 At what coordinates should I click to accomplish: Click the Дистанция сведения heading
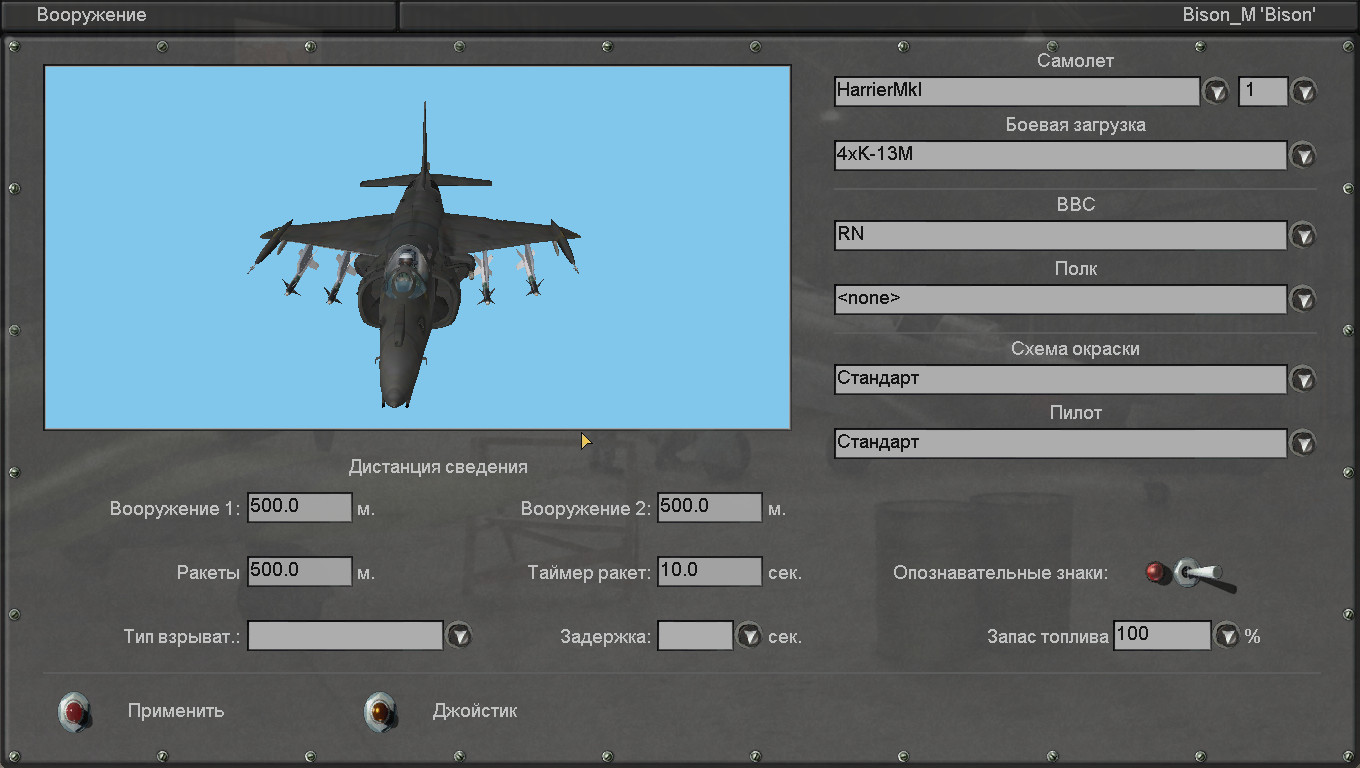pos(438,467)
